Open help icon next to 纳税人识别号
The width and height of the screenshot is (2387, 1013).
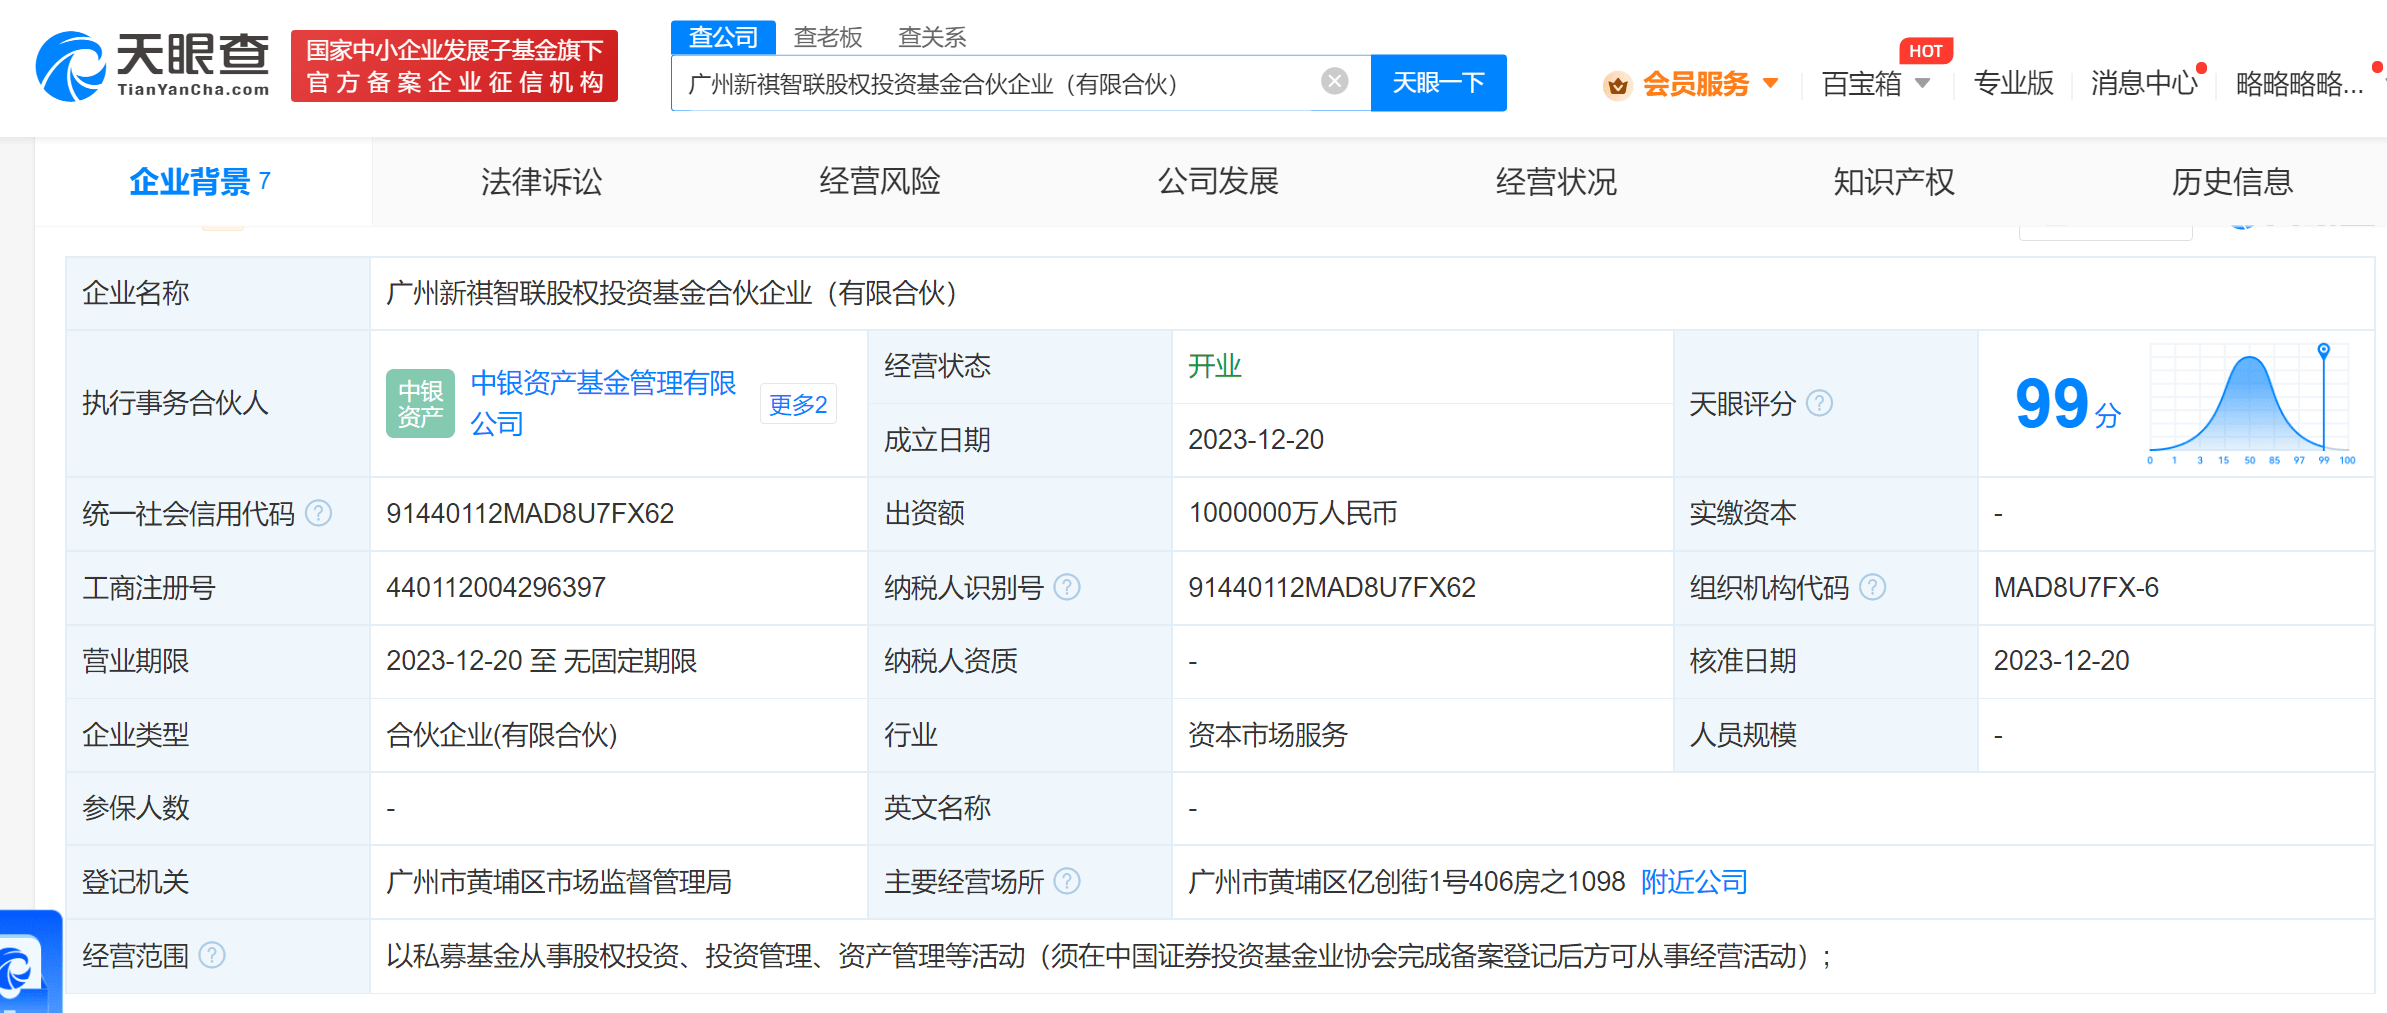coord(1067,587)
